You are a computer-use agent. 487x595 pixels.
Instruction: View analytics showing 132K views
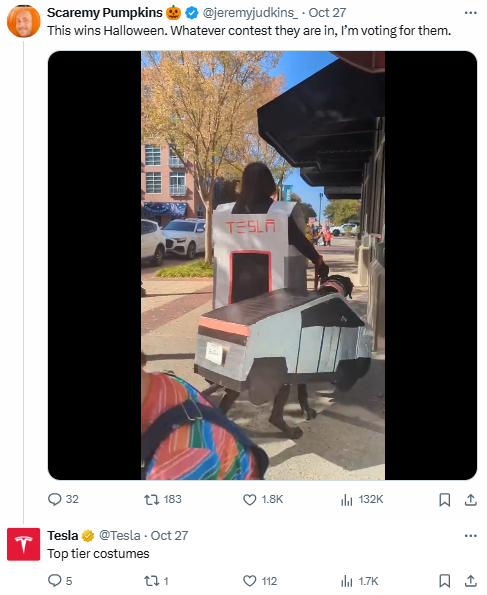point(362,499)
